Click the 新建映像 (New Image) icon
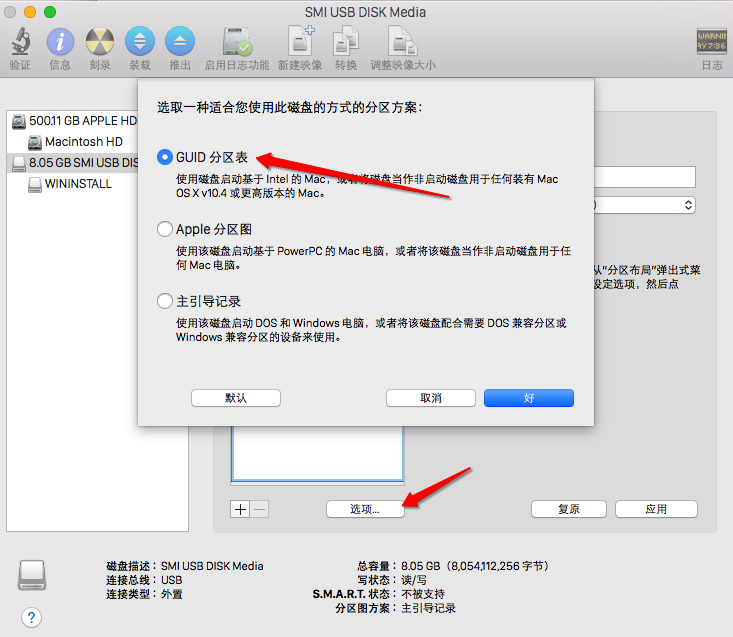The image size is (733, 637). pyautogui.click(x=300, y=41)
